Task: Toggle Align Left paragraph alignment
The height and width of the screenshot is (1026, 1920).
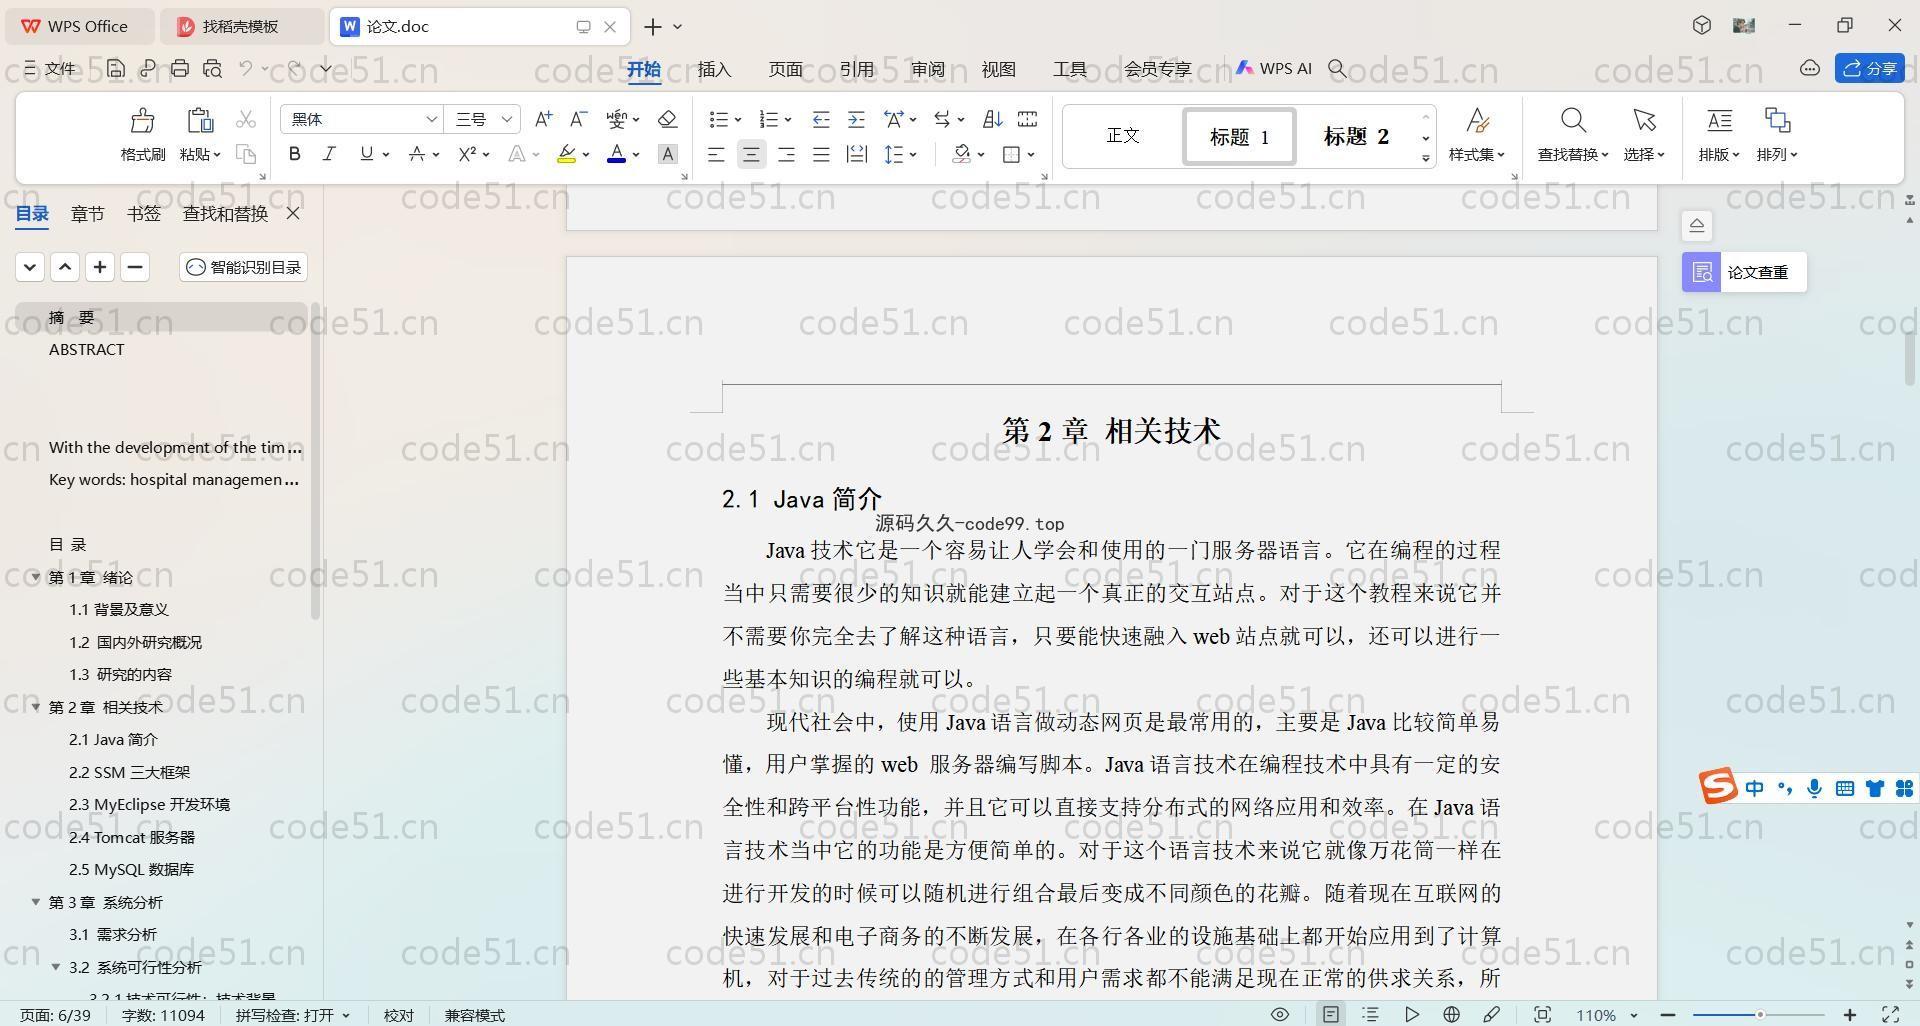Action: click(716, 154)
